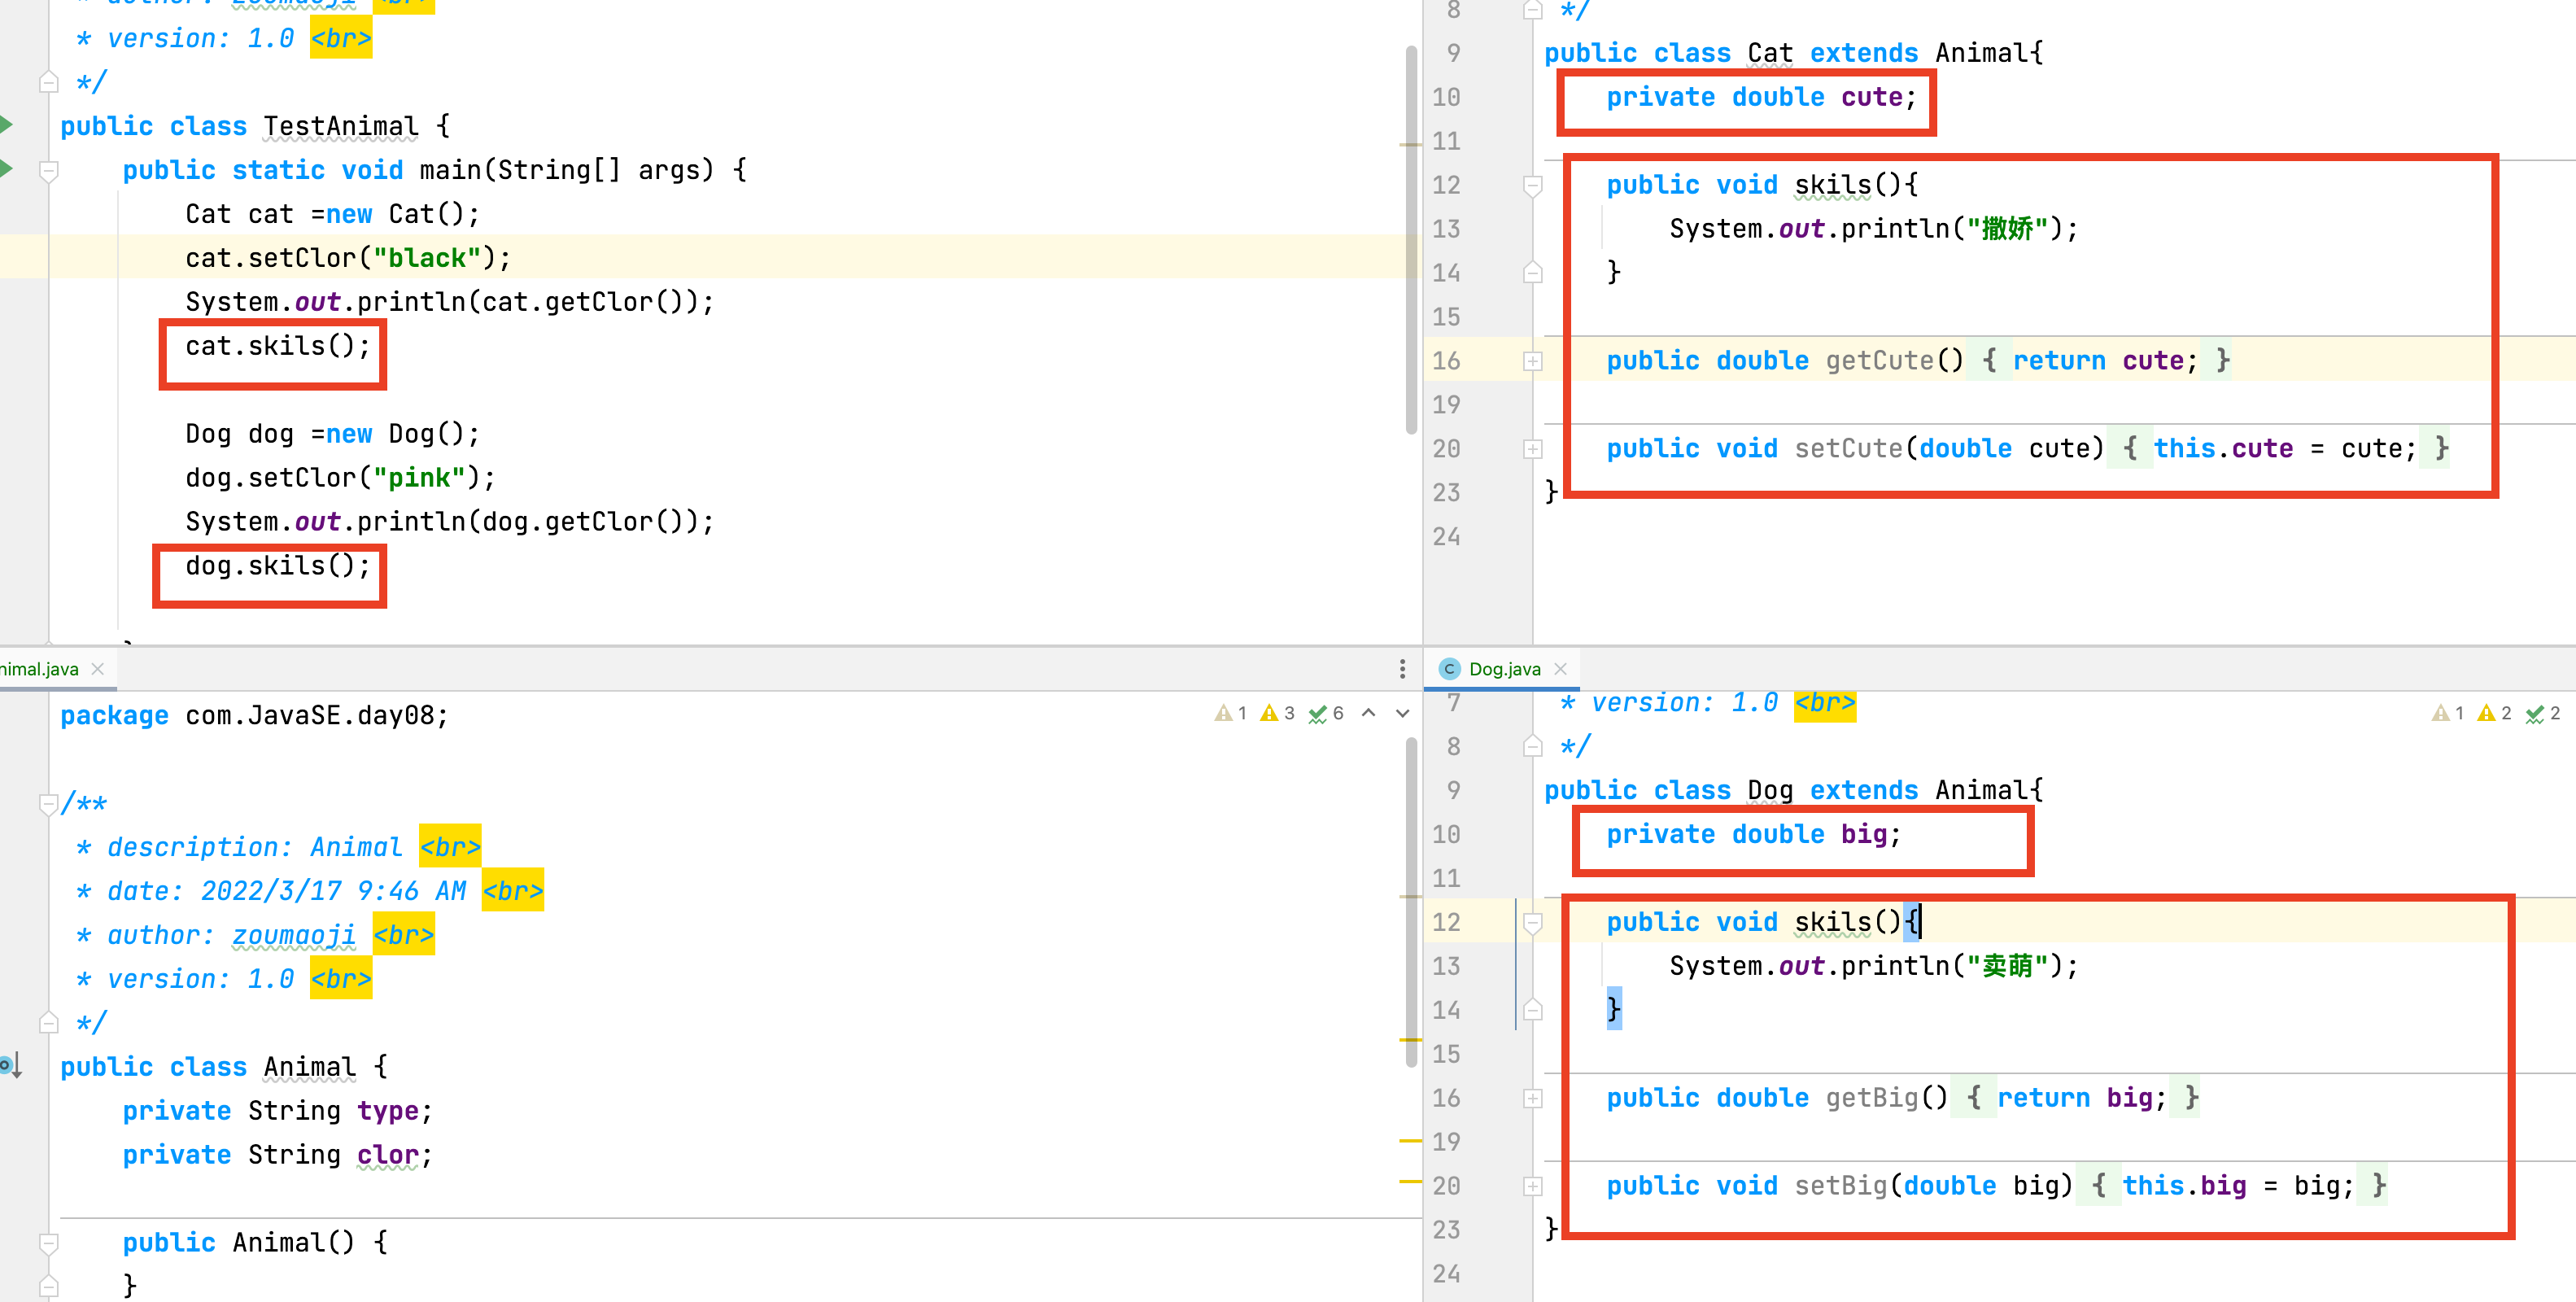Expand the folded getBig method in Dog

[1532, 1098]
